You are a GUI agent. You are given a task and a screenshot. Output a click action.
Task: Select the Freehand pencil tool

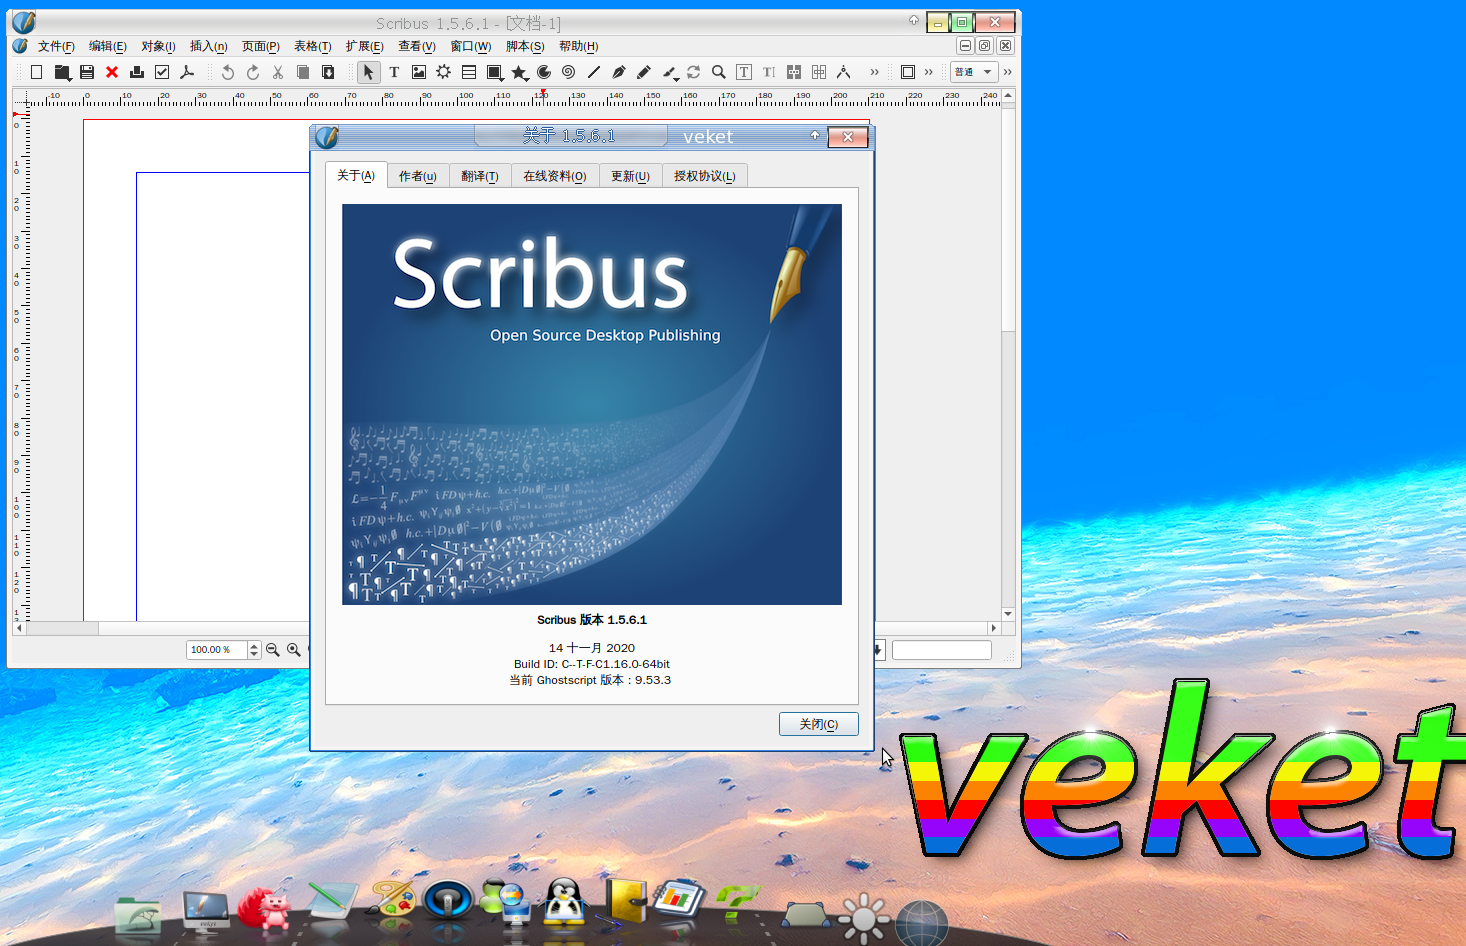coord(644,72)
